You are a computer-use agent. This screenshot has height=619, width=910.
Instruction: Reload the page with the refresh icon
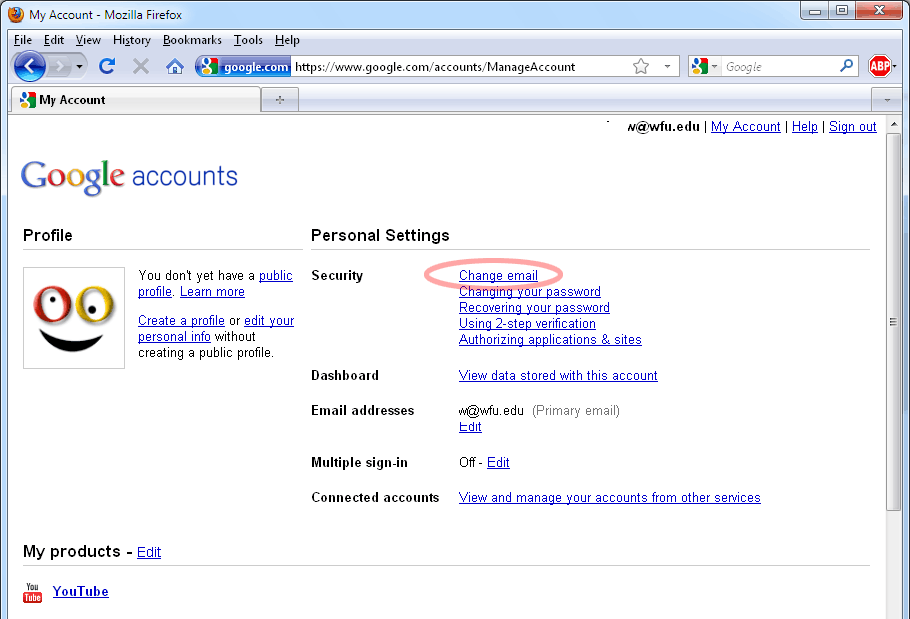pyautogui.click(x=107, y=66)
